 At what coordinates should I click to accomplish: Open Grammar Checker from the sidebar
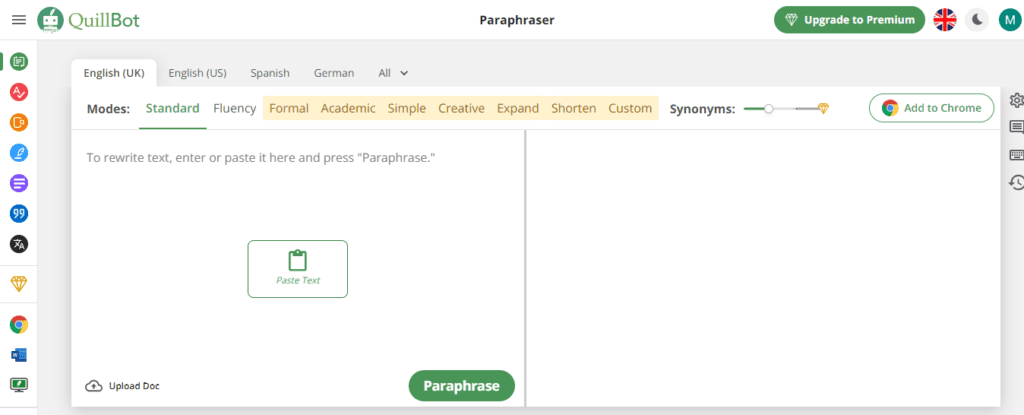pos(18,92)
